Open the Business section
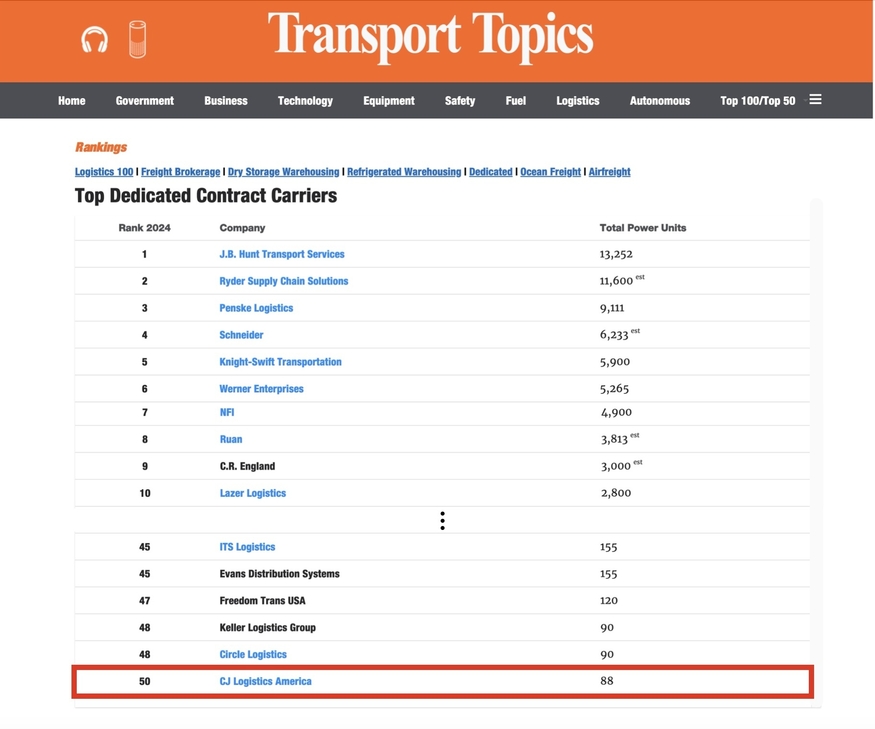 coord(225,100)
